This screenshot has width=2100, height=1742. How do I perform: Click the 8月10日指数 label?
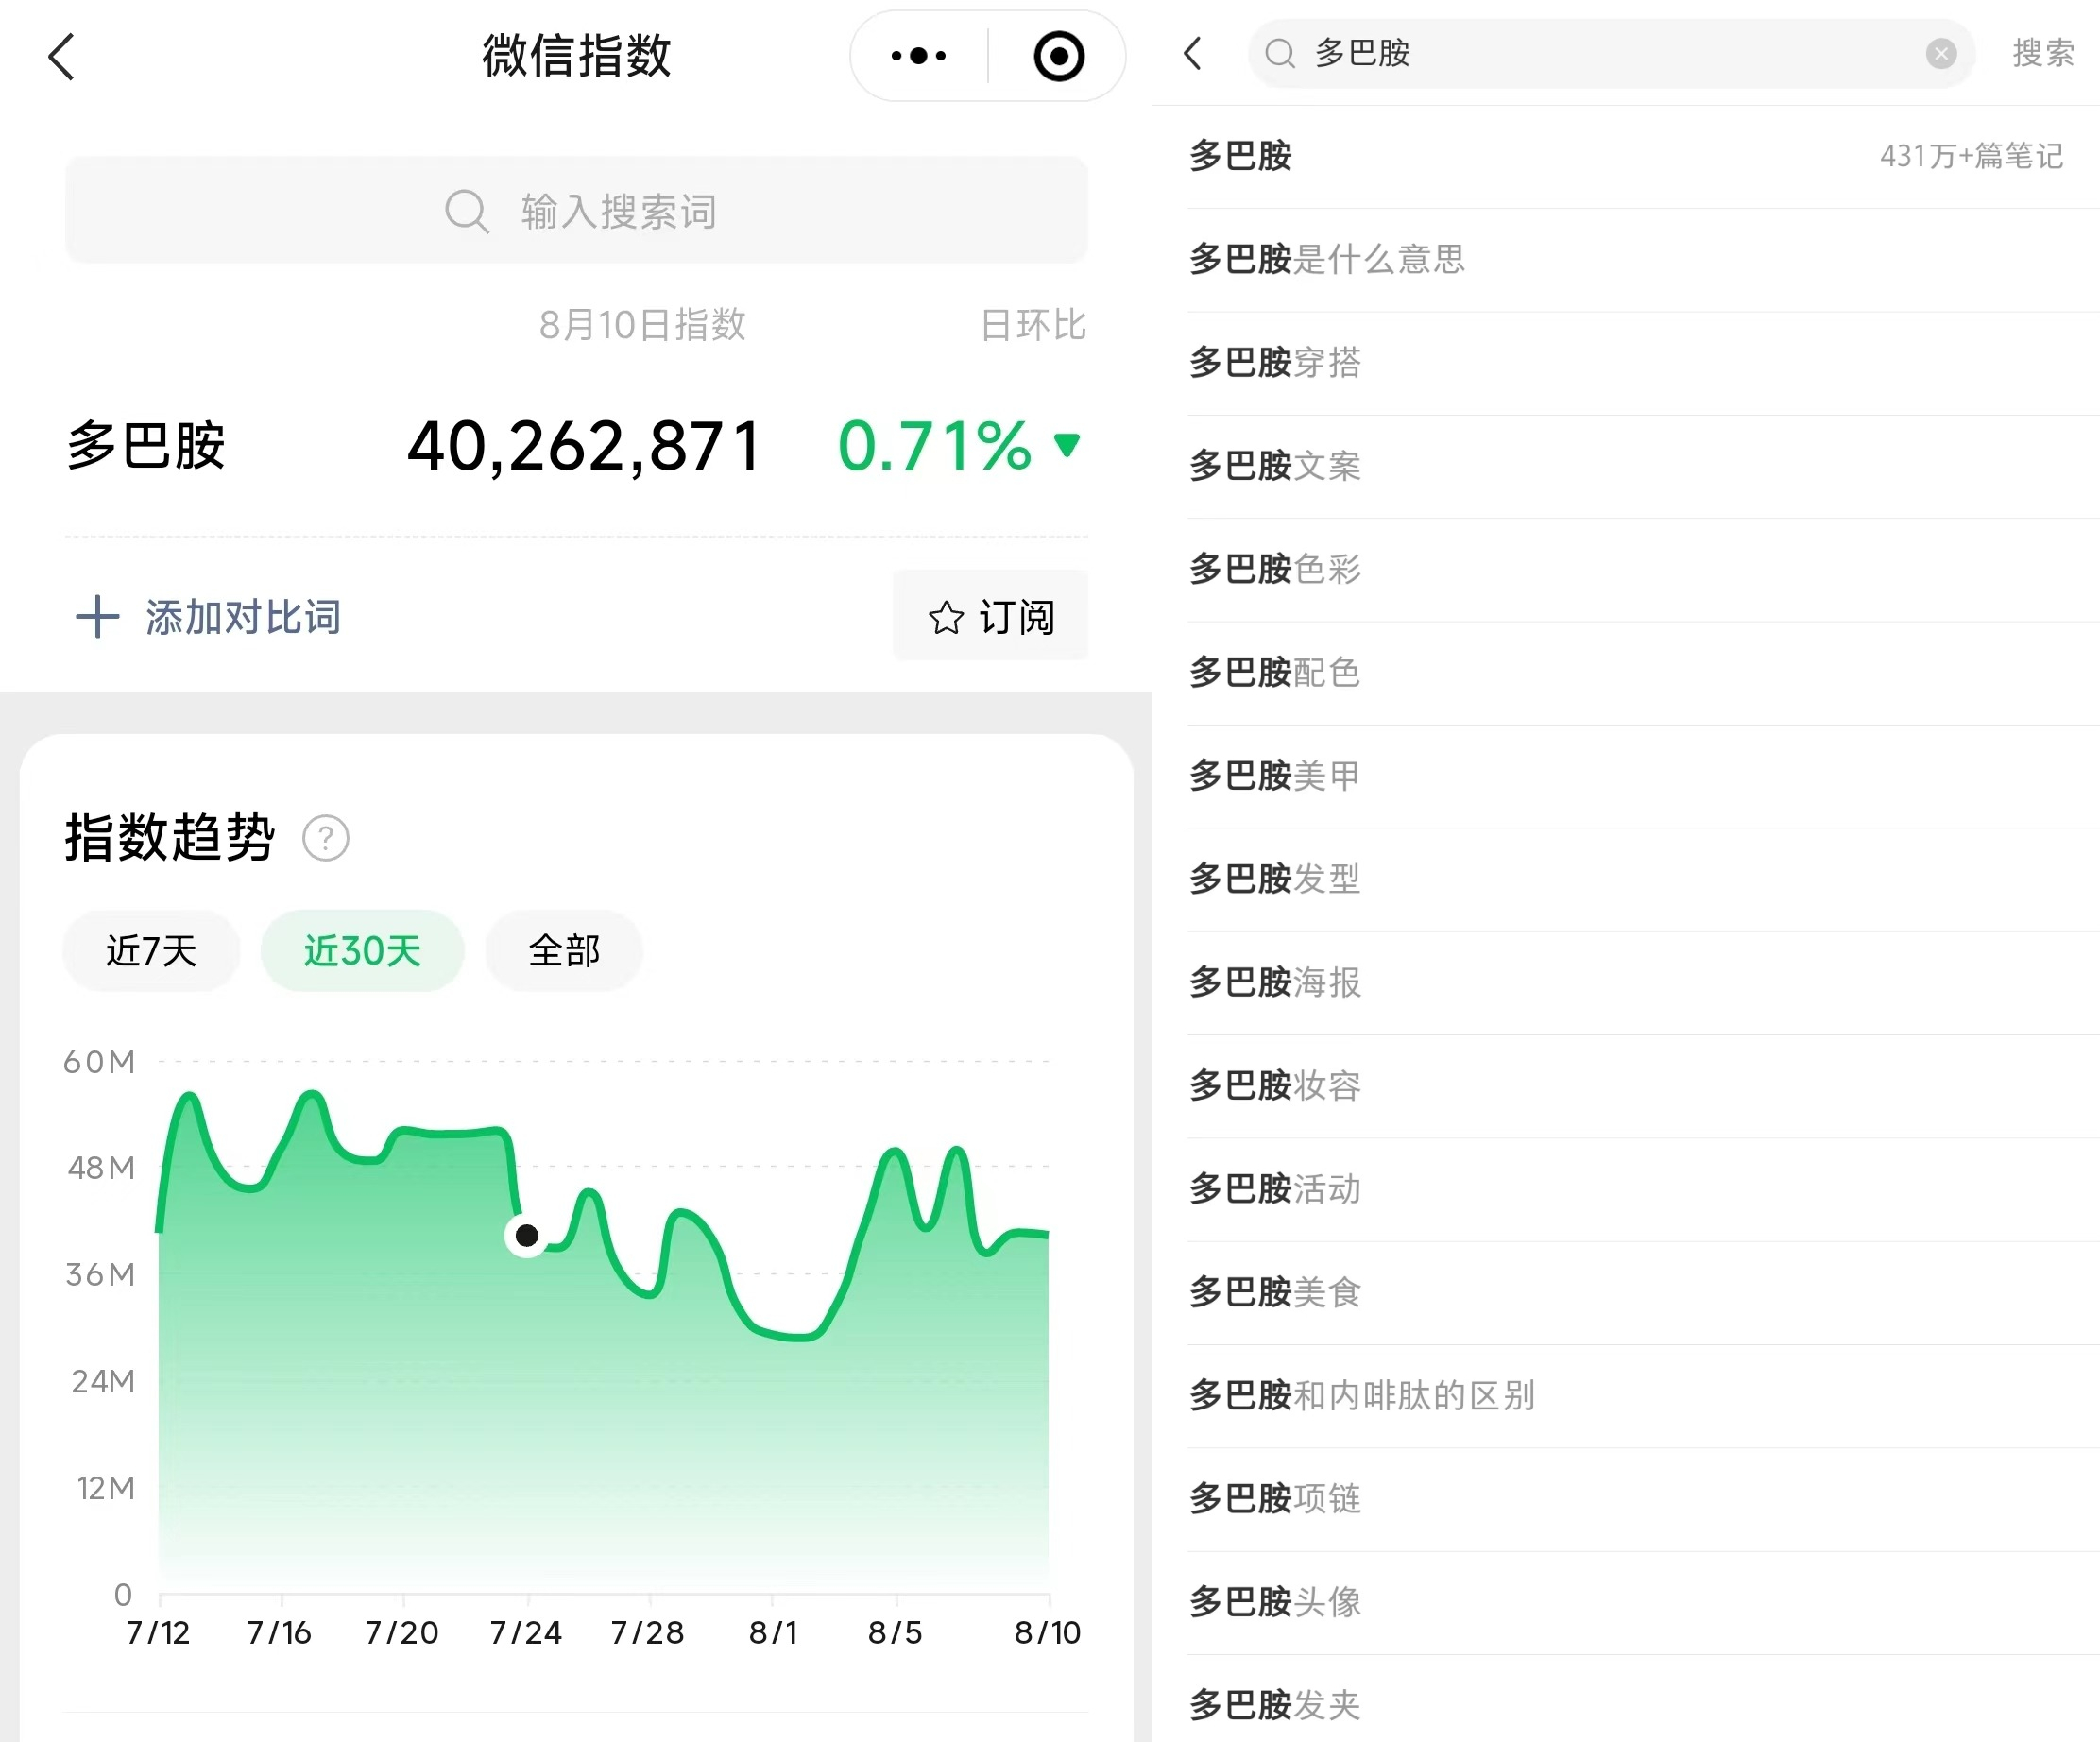click(642, 325)
